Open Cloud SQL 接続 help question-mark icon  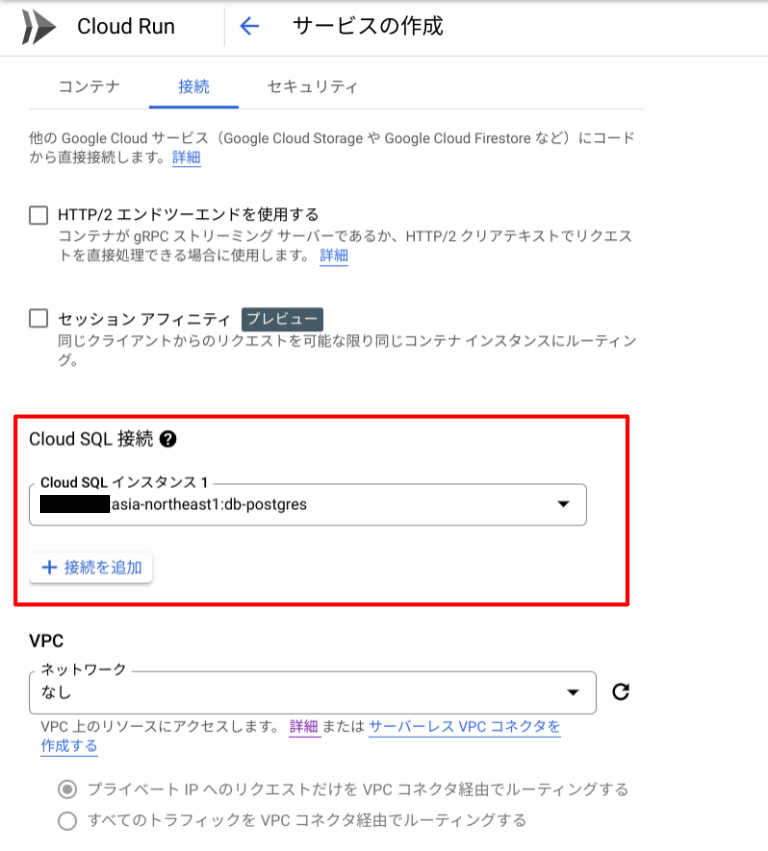[x=168, y=439]
